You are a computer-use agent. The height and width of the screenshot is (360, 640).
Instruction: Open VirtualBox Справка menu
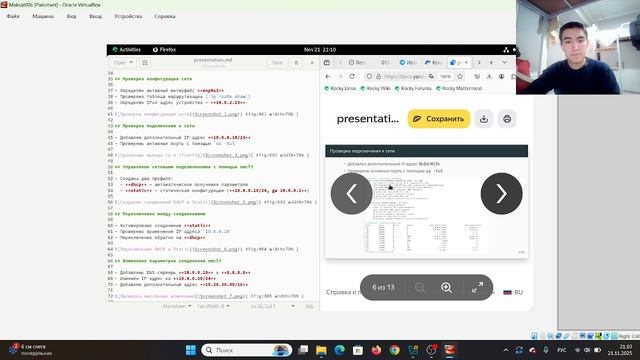point(165,16)
